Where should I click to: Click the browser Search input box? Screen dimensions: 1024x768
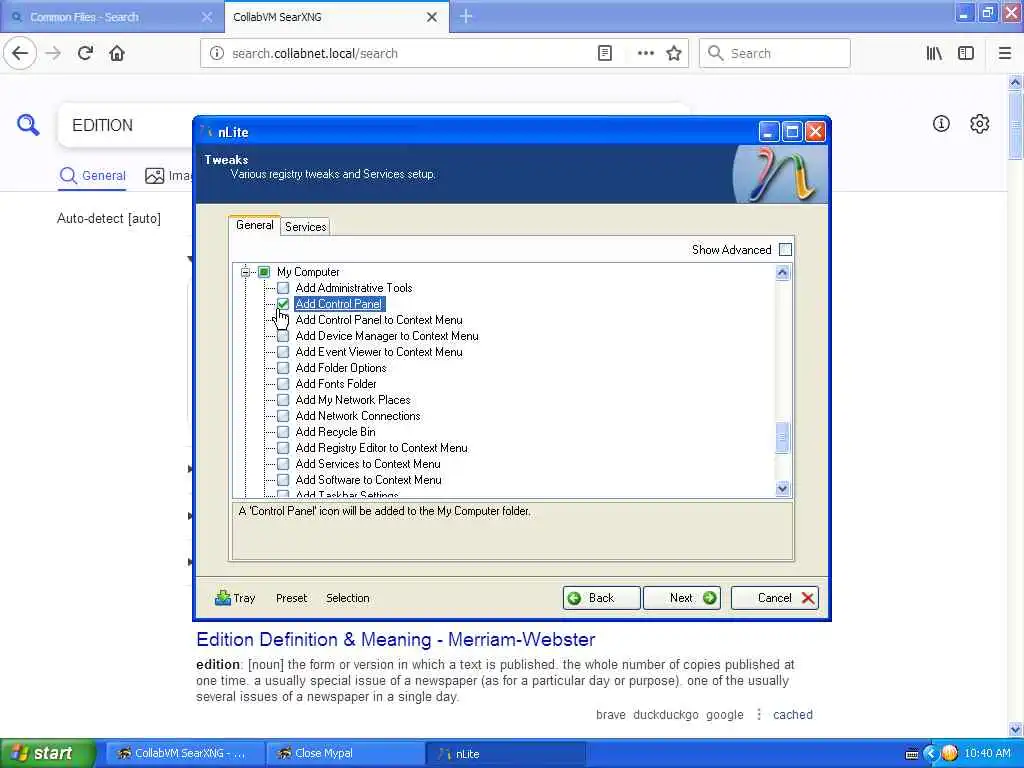pos(775,53)
